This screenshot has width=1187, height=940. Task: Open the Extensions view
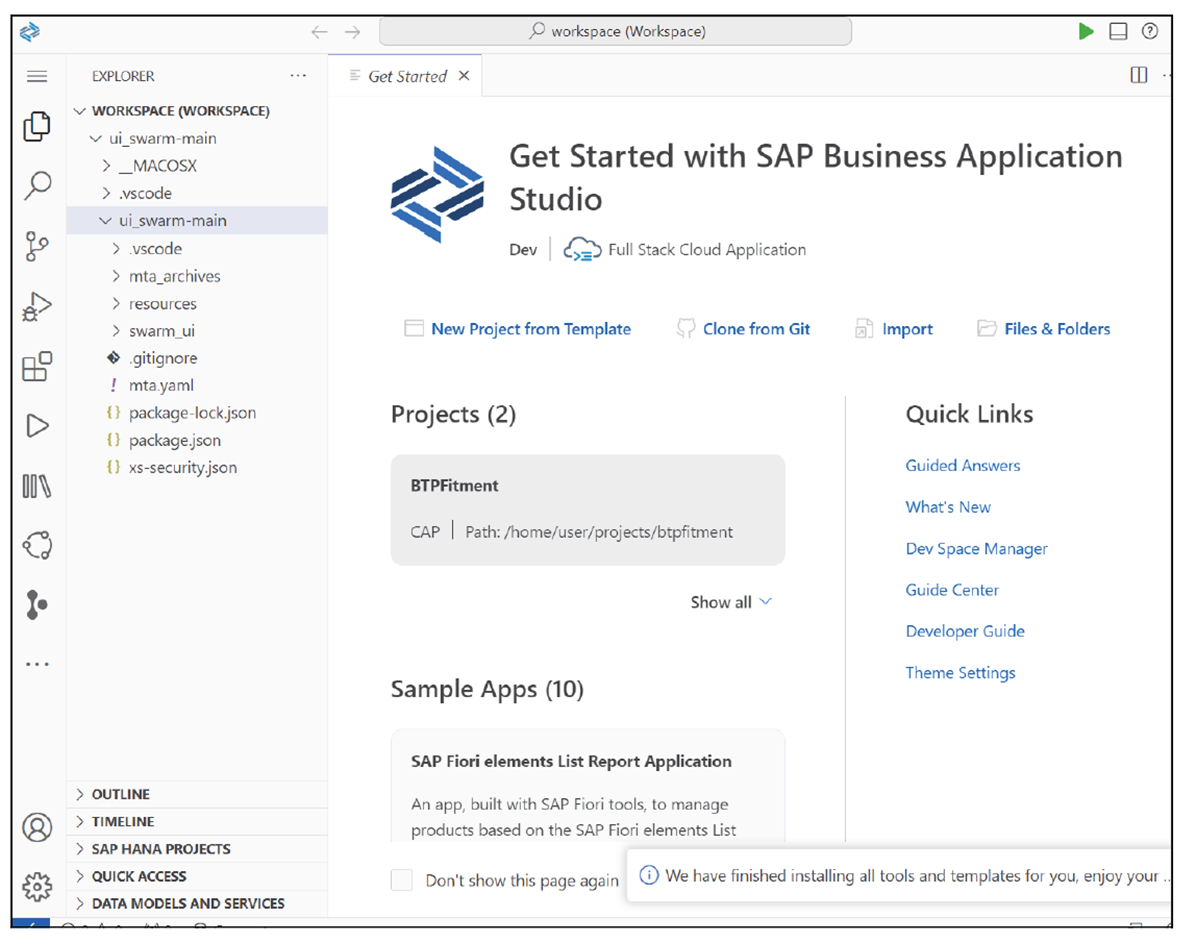coord(37,367)
